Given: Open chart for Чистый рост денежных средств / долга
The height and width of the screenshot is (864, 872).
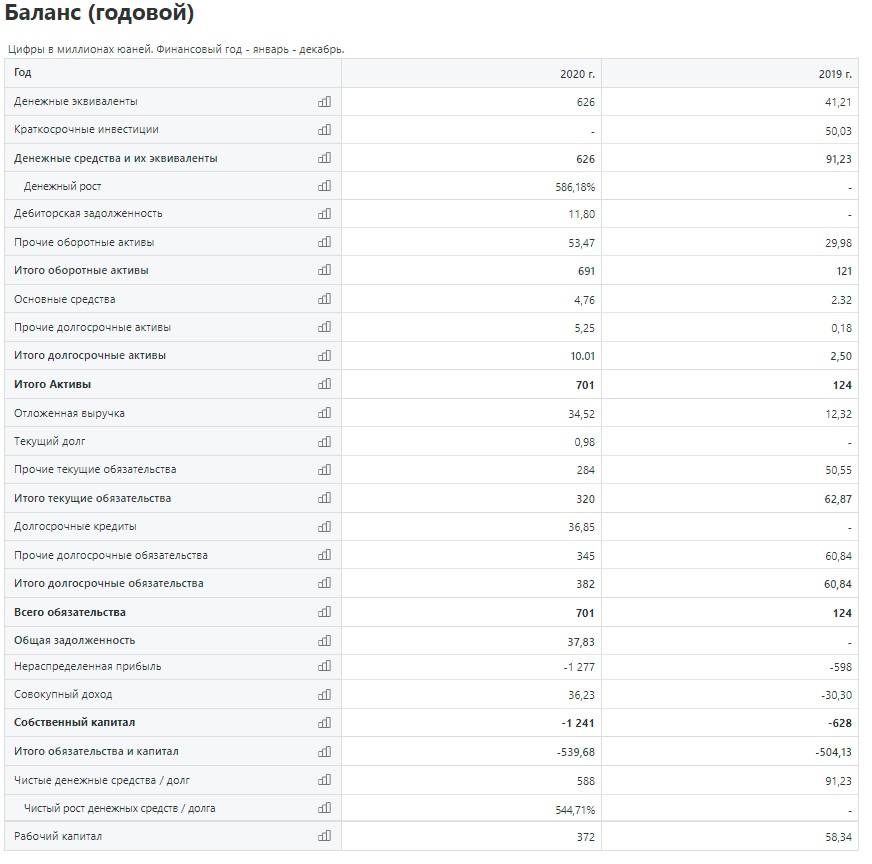Looking at the screenshot, I should point(324,808).
